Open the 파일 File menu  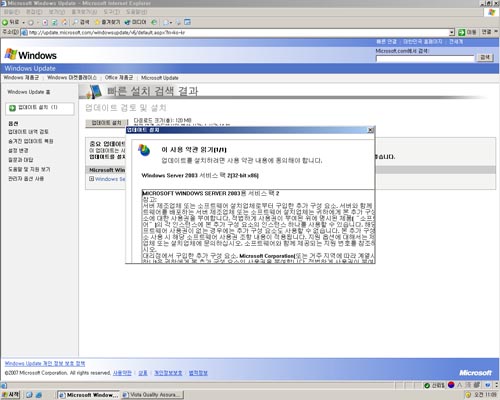[11, 12]
